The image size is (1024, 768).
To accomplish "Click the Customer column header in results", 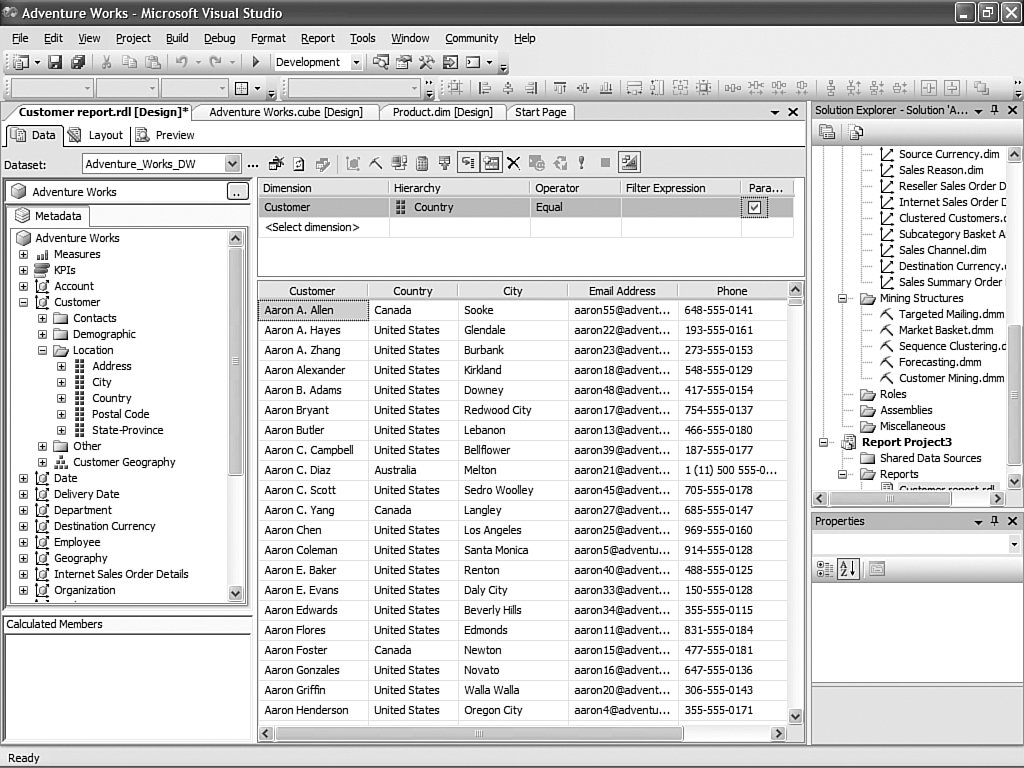I will point(312,291).
